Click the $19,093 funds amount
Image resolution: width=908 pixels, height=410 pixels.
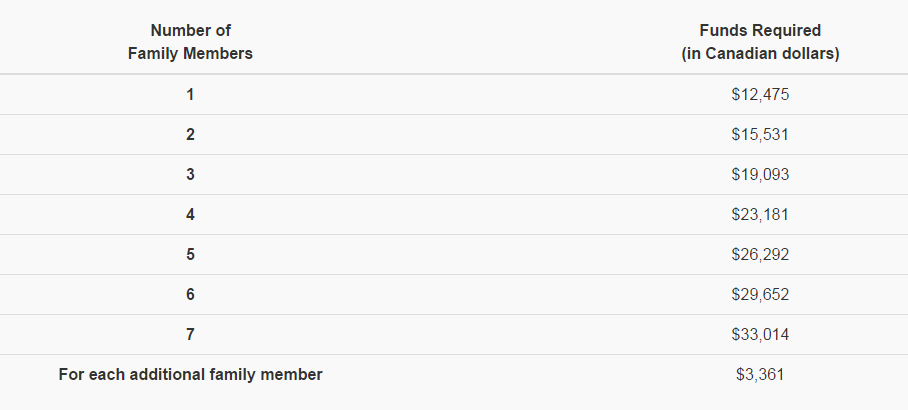pyautogui.click(x=760, y=175)
